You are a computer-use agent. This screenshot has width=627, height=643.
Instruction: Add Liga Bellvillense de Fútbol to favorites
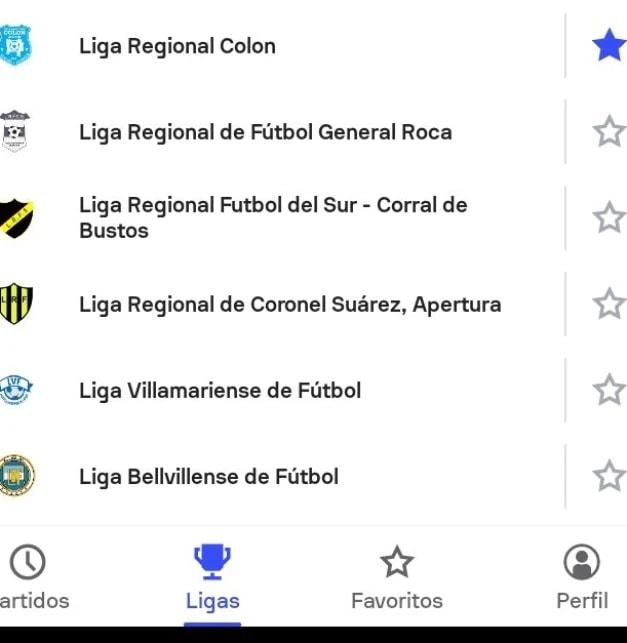(608, 476)
